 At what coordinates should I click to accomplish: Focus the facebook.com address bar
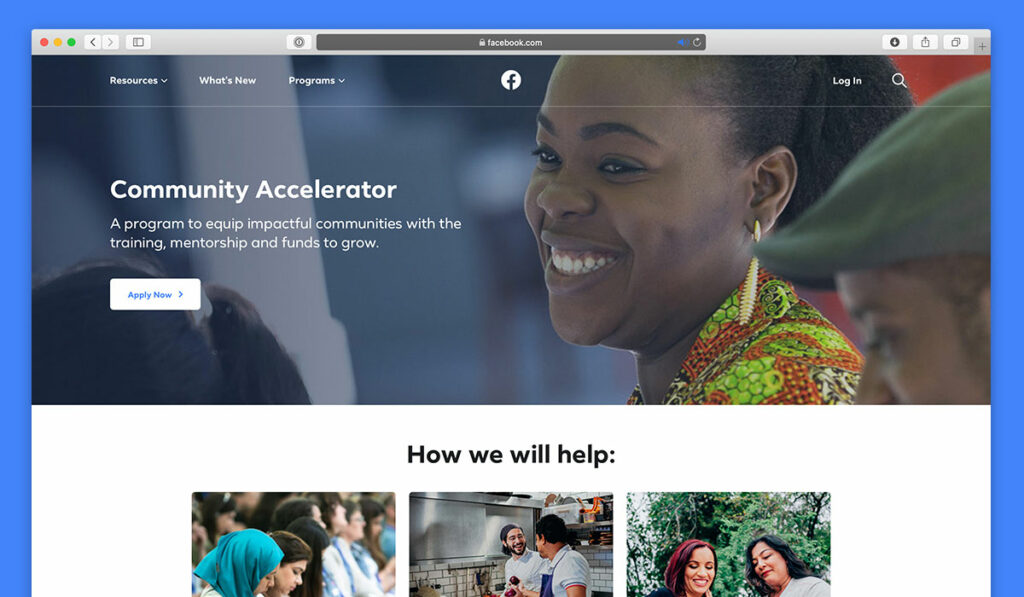(x=511, y=42)
